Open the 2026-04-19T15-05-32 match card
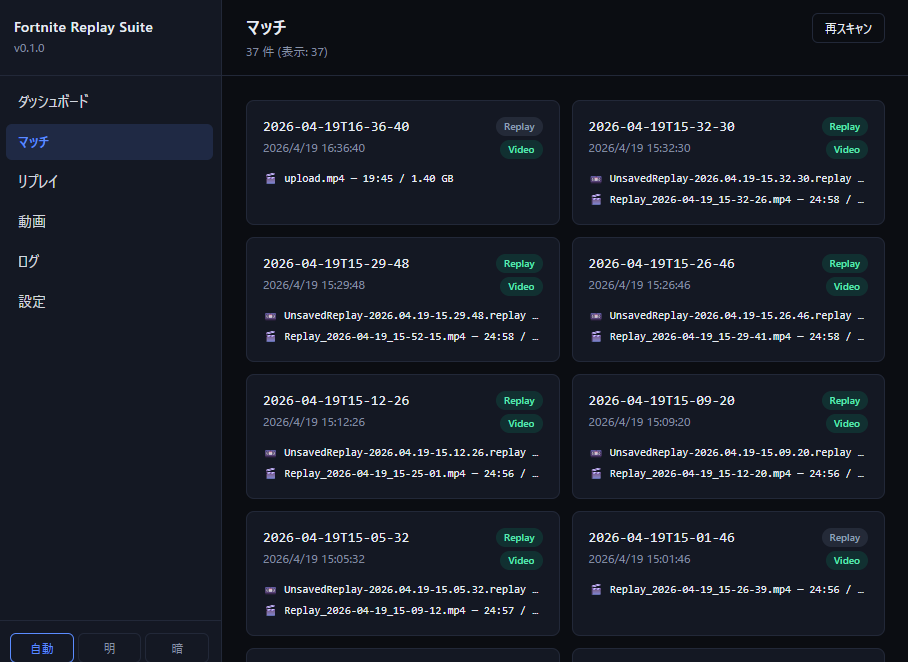Screen dimensions: 908x662 [x=336, y=538]
